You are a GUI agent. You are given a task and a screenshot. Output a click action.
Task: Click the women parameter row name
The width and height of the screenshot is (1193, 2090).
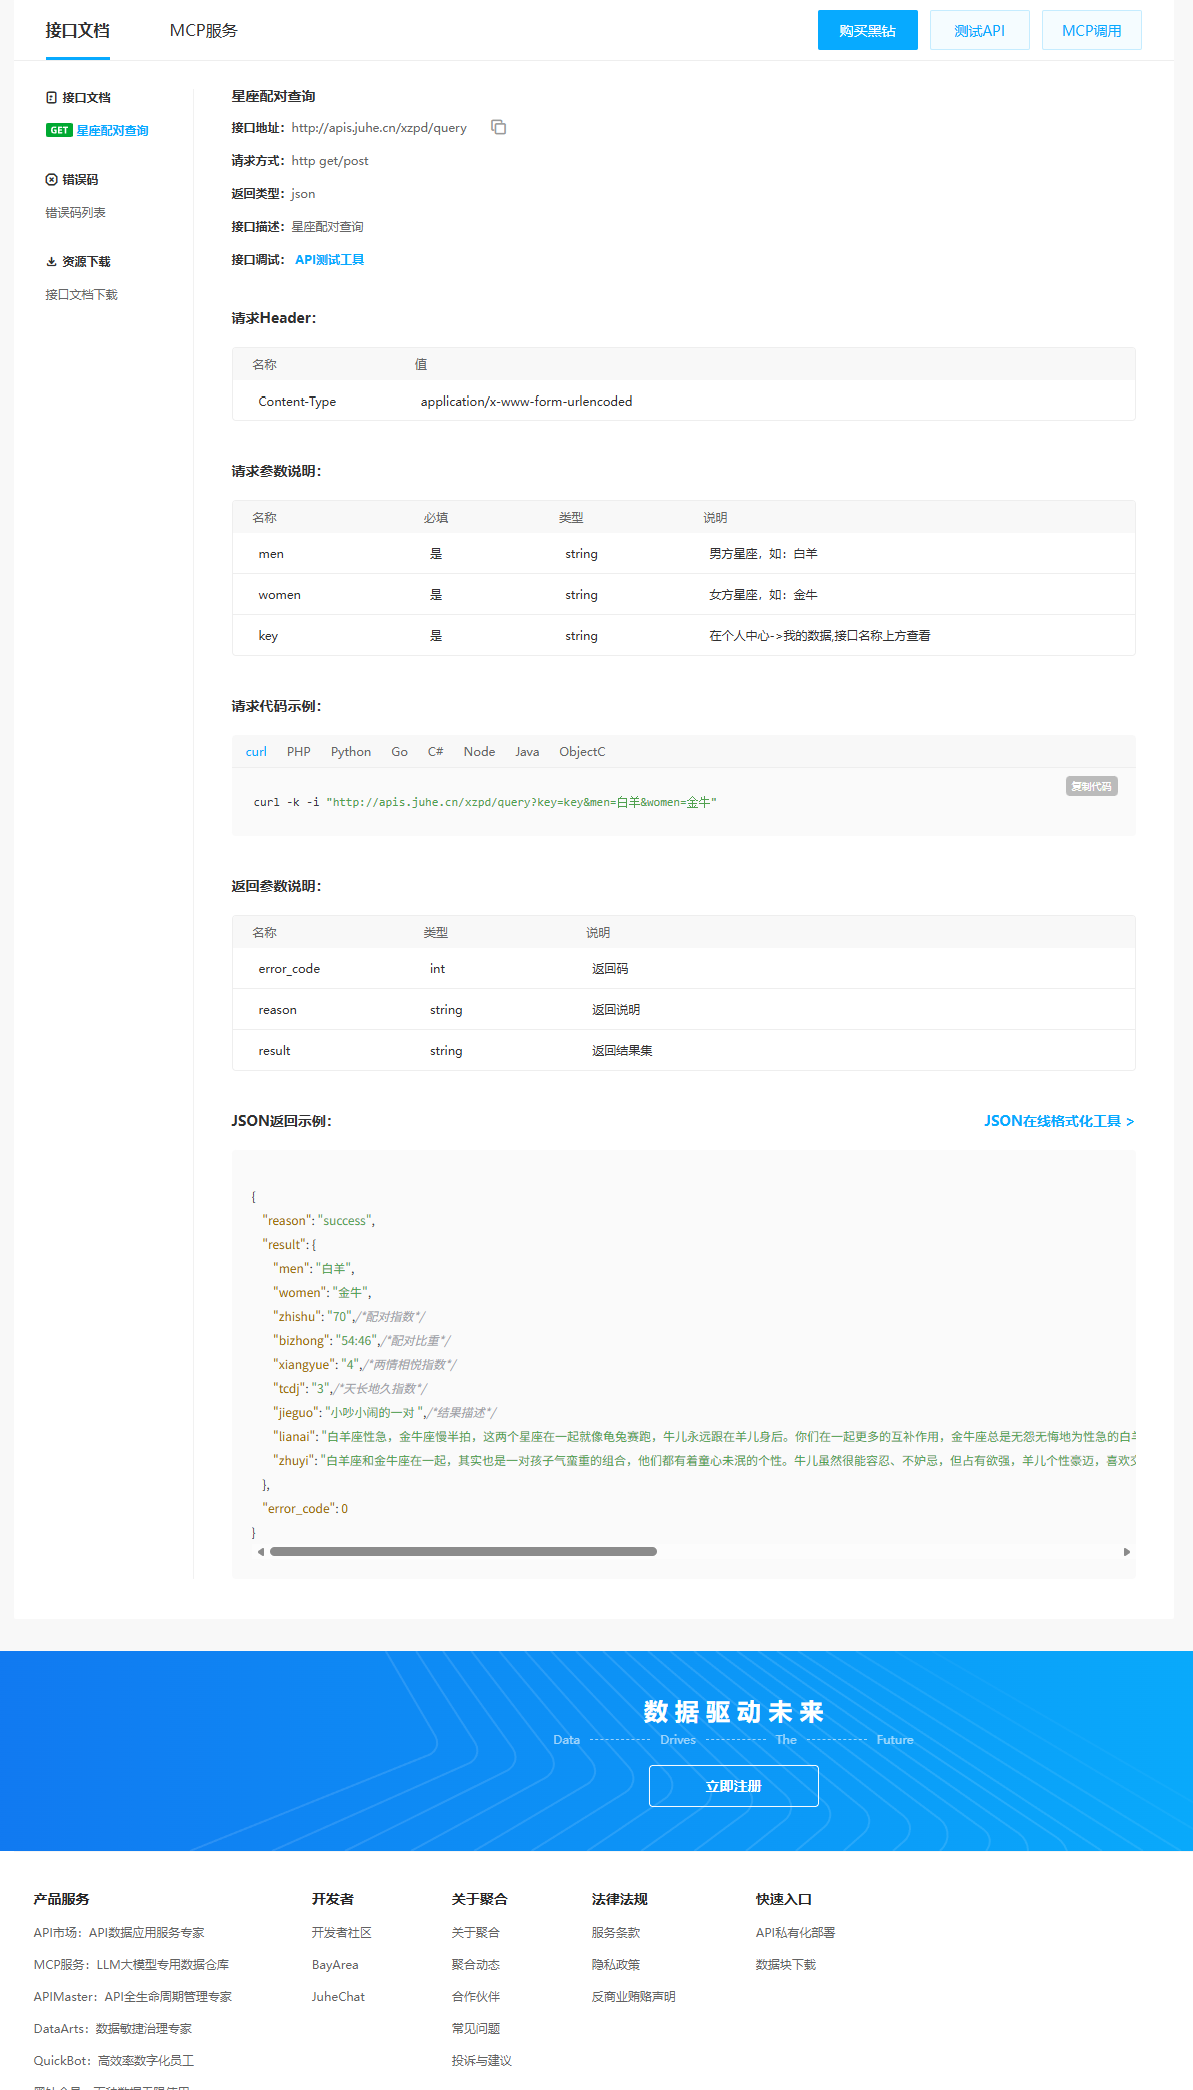click(x=279, y=595)
